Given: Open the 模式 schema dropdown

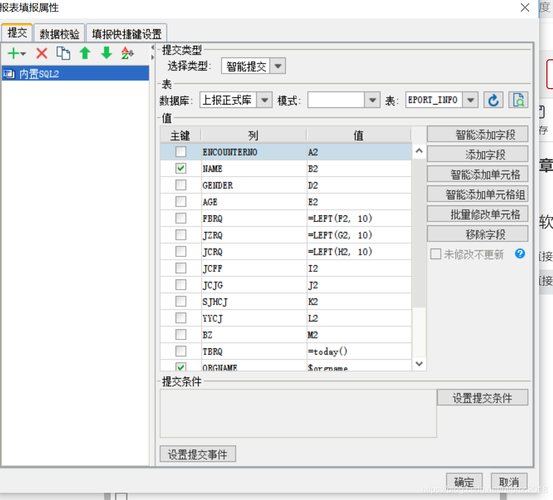Looking at the screenshot, I should [372, 100].
